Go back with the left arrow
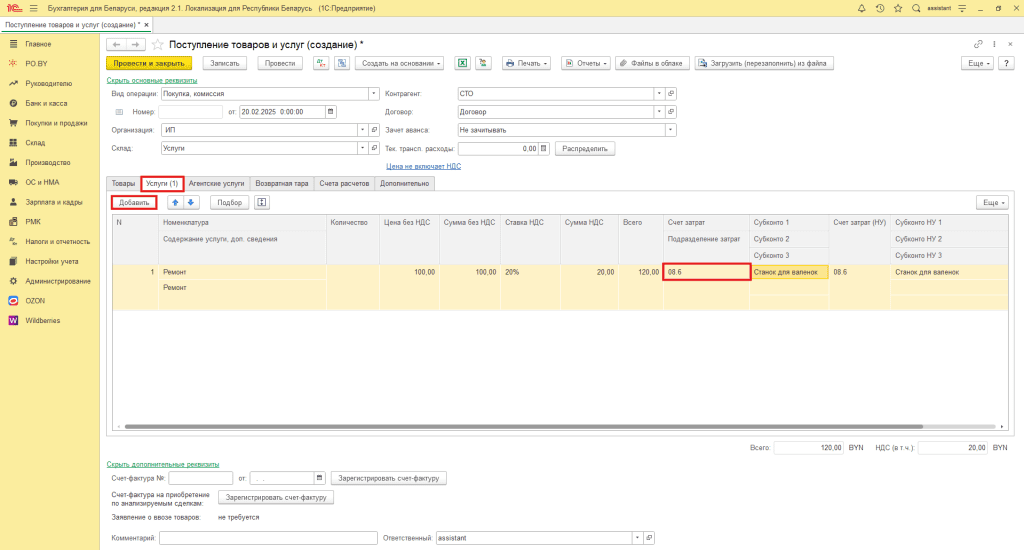 pos(116,44)
